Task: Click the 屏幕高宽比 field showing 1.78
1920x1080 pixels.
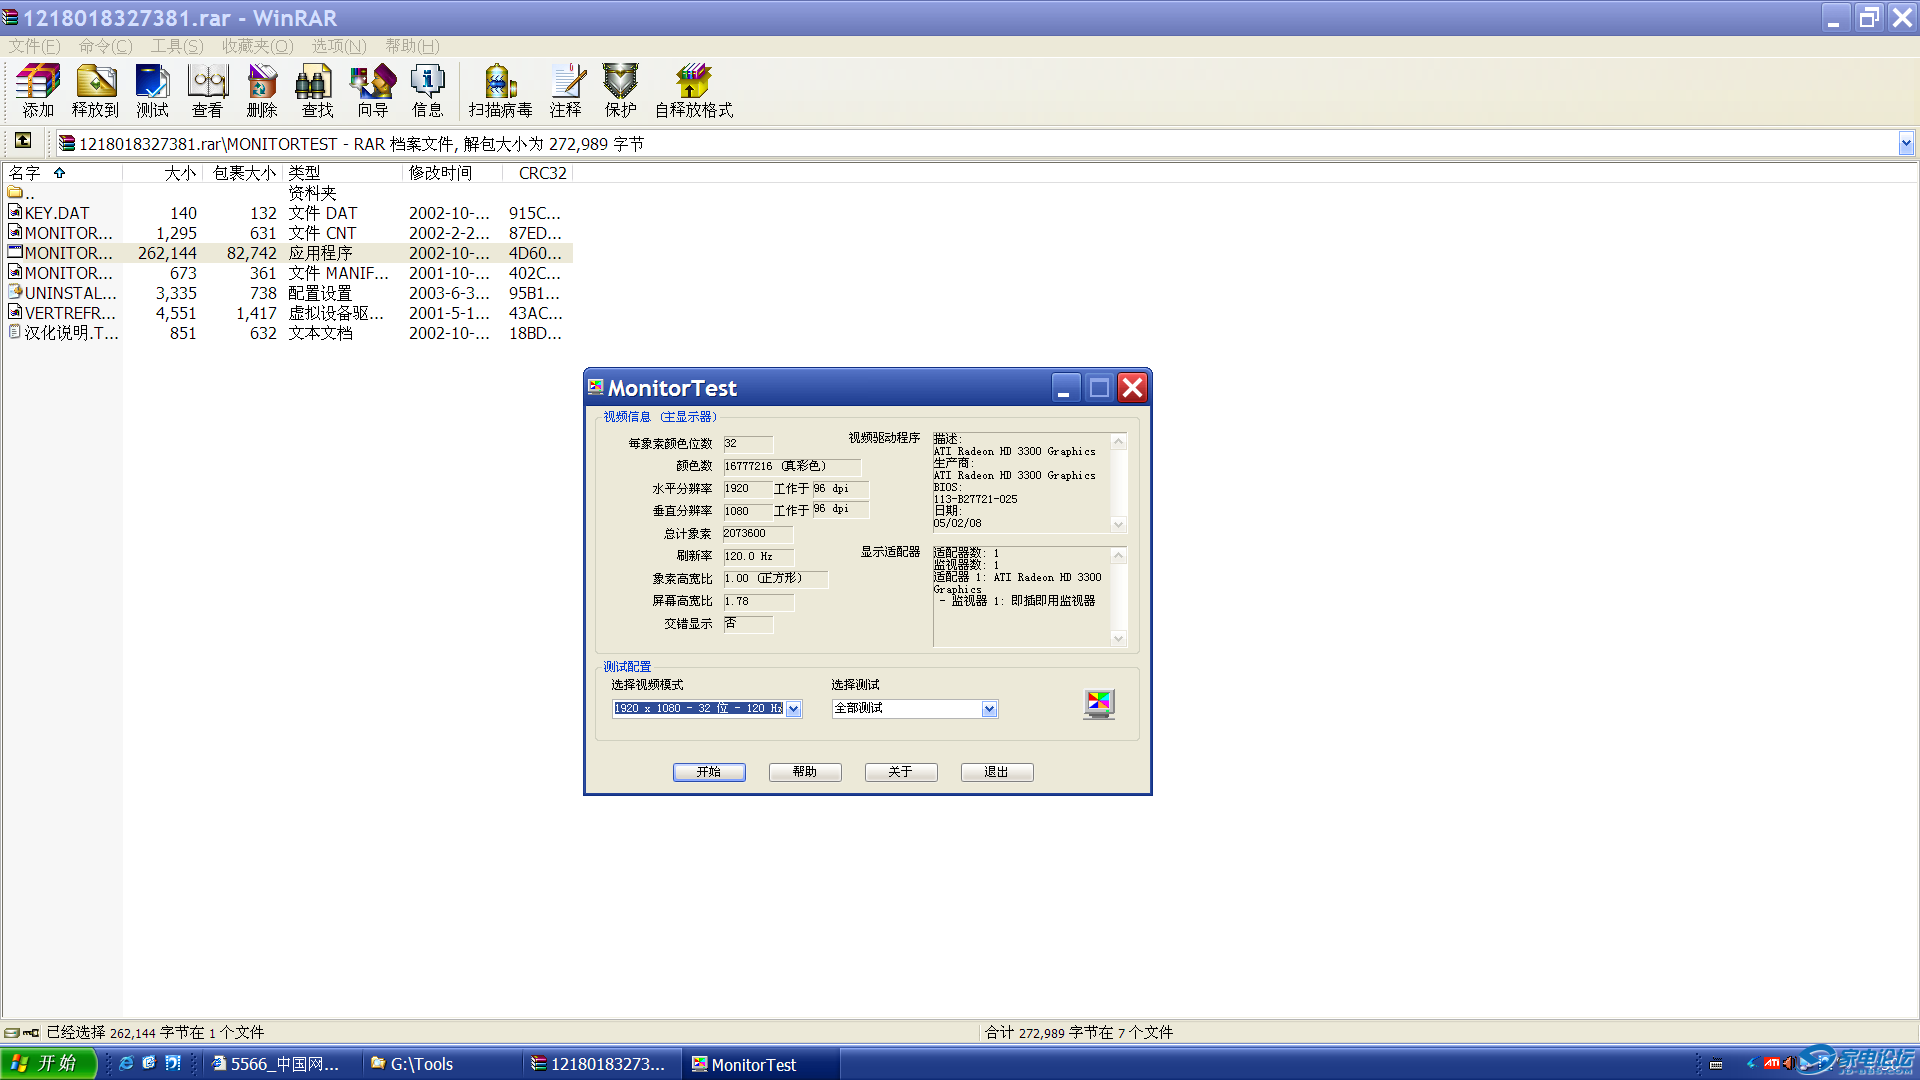Action: tap(758, 602)
